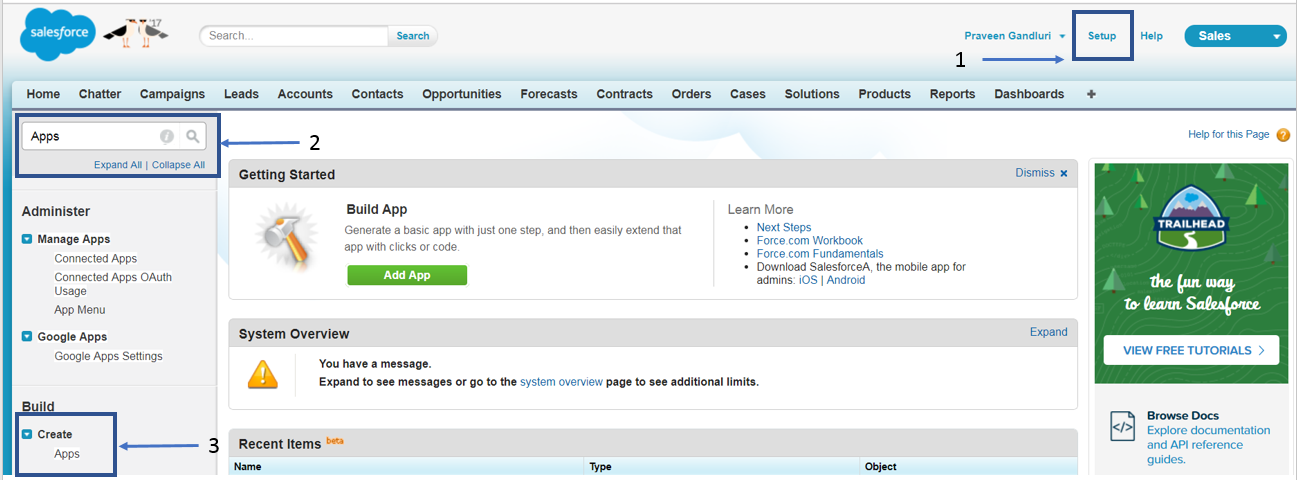Collapse the Google Apps tree section

tap(27, 337)
